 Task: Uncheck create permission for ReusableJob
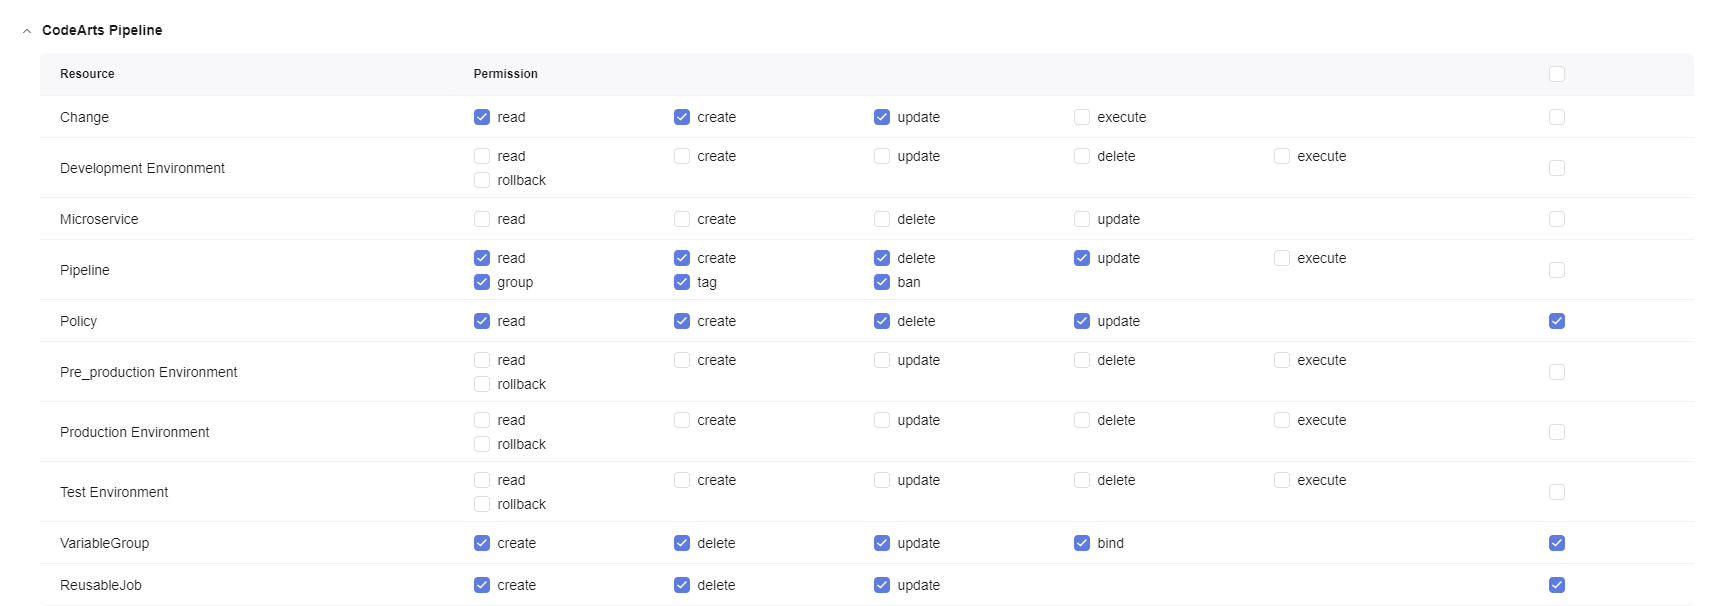pyautogui.click(x=482, y=585)
